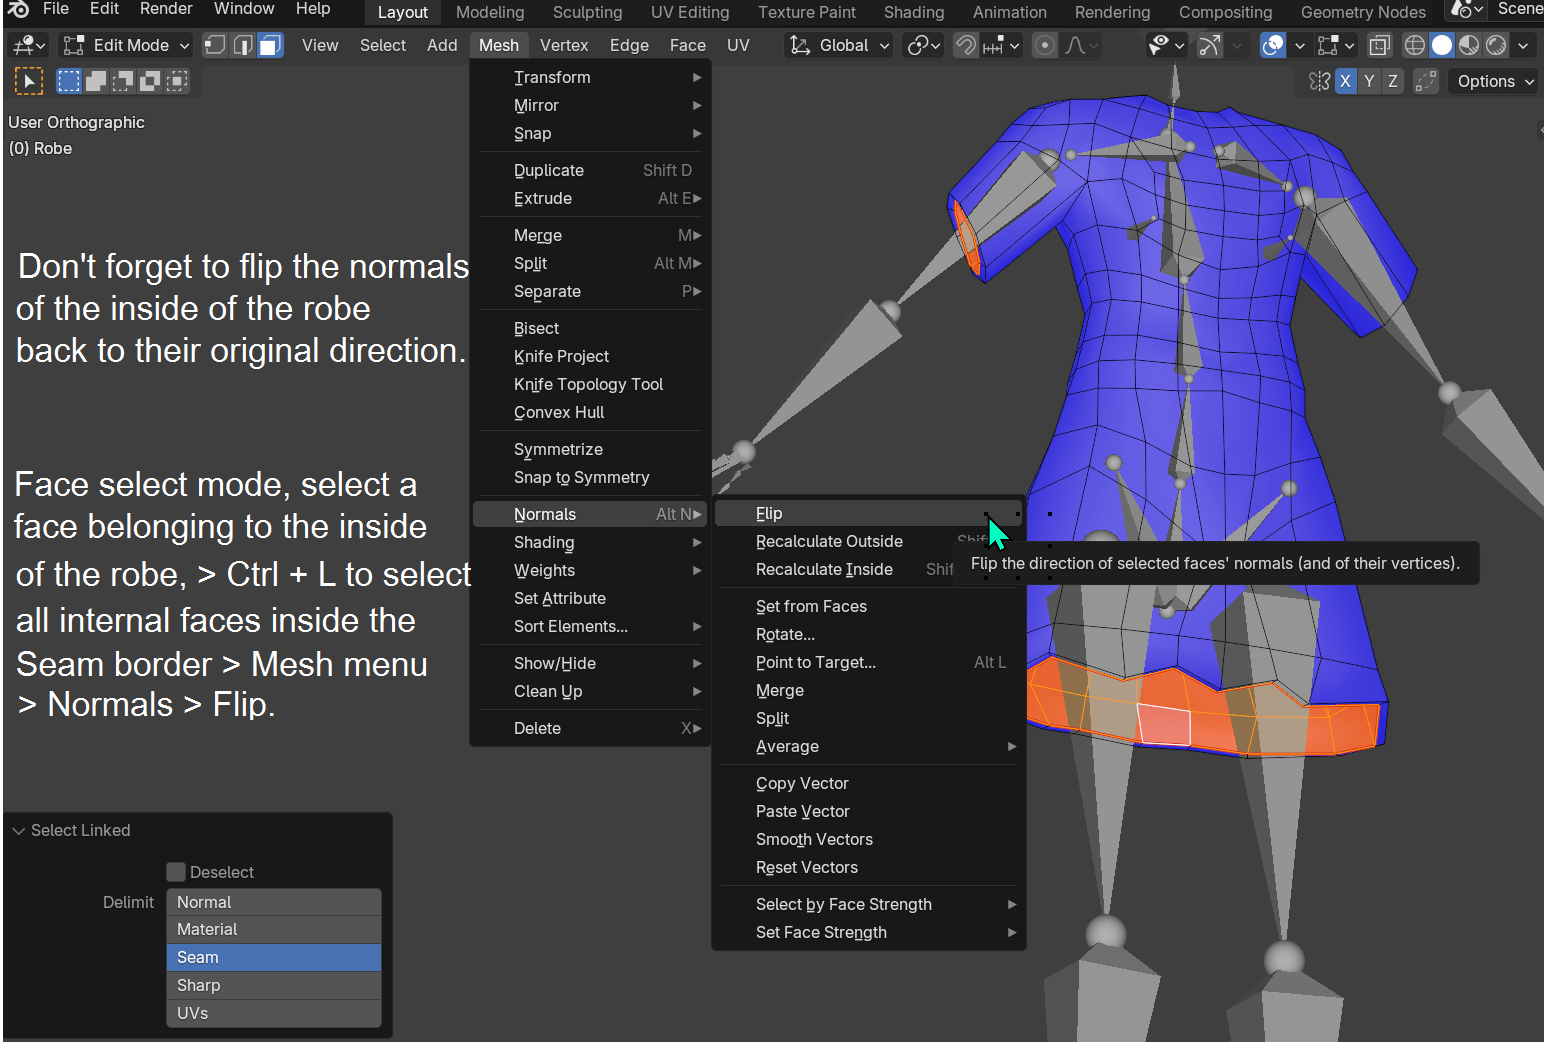Expand the Average normals submenu

pyautogui.click(x=869, y=746)
